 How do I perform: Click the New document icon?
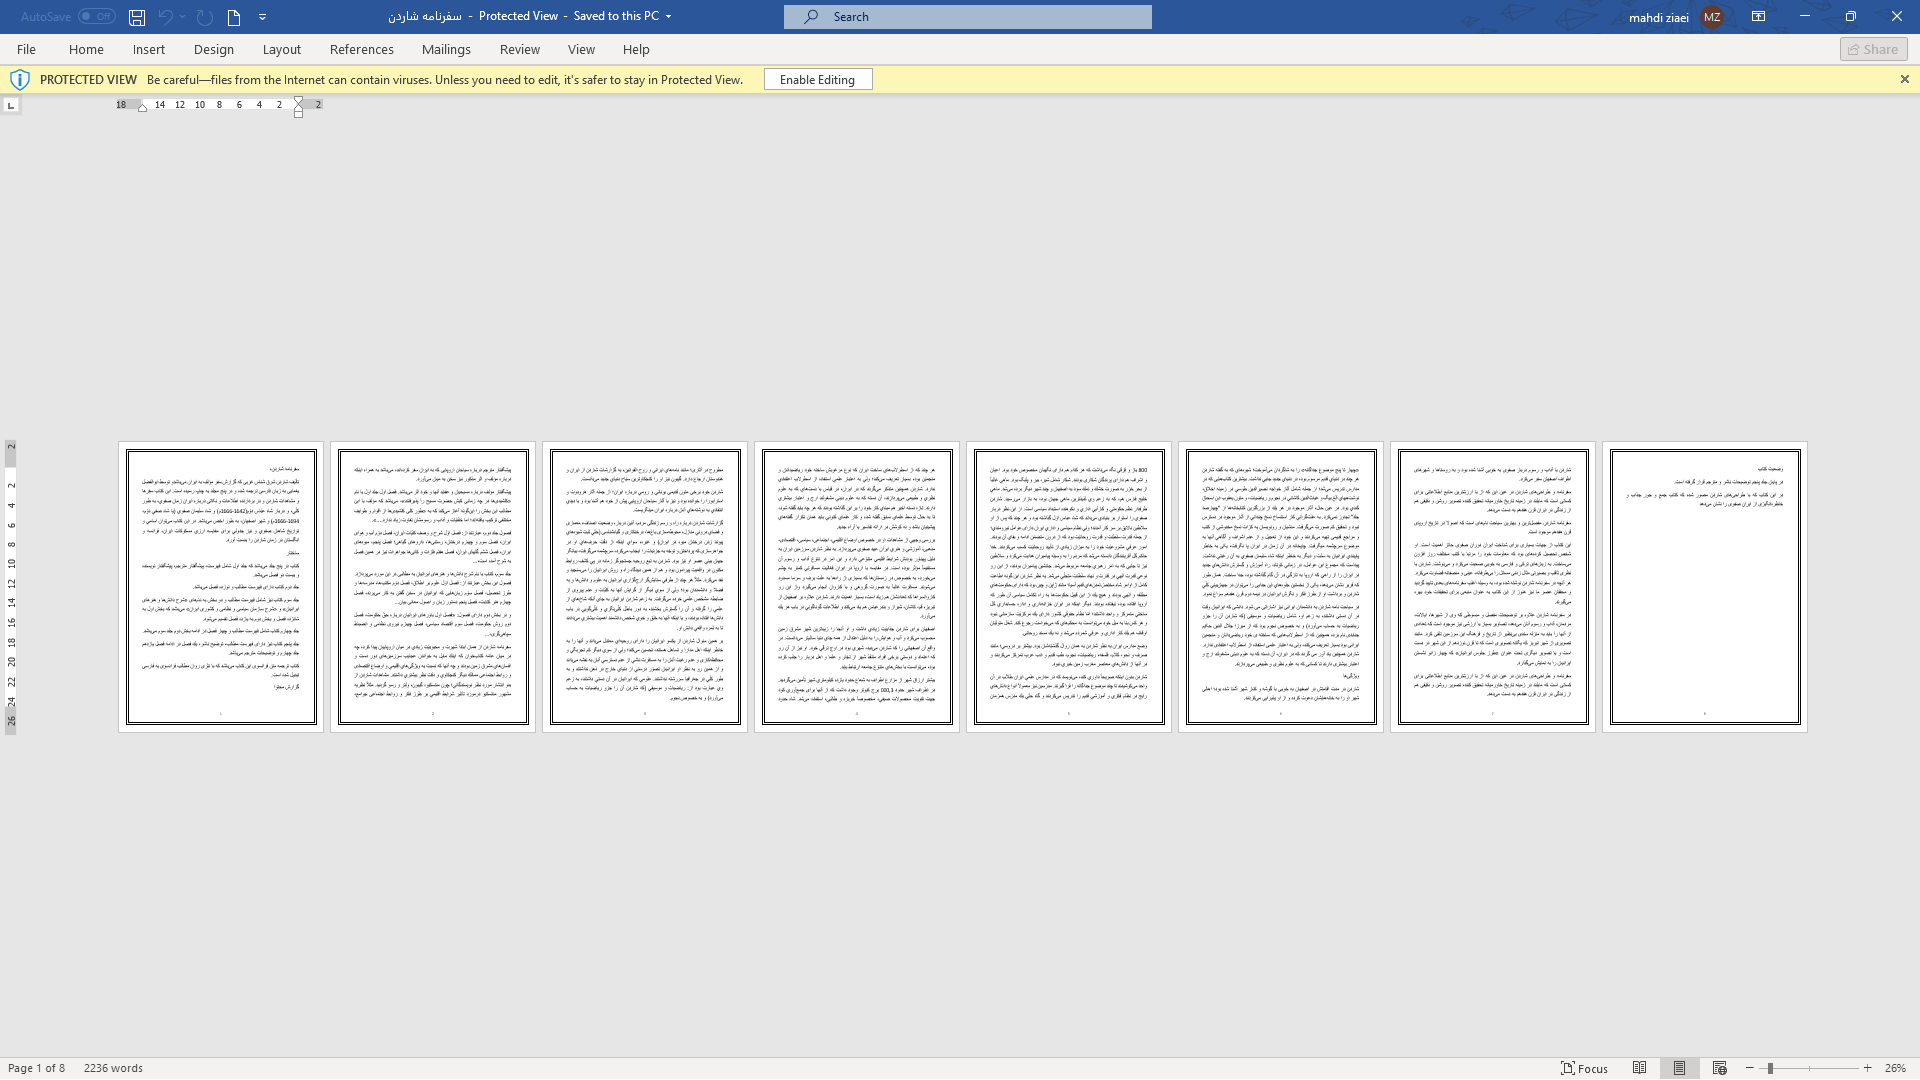click(233, 17)
